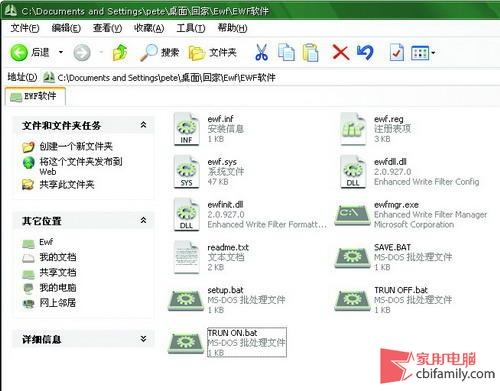Select the ewfinit.dll file icon

[186, 214]
